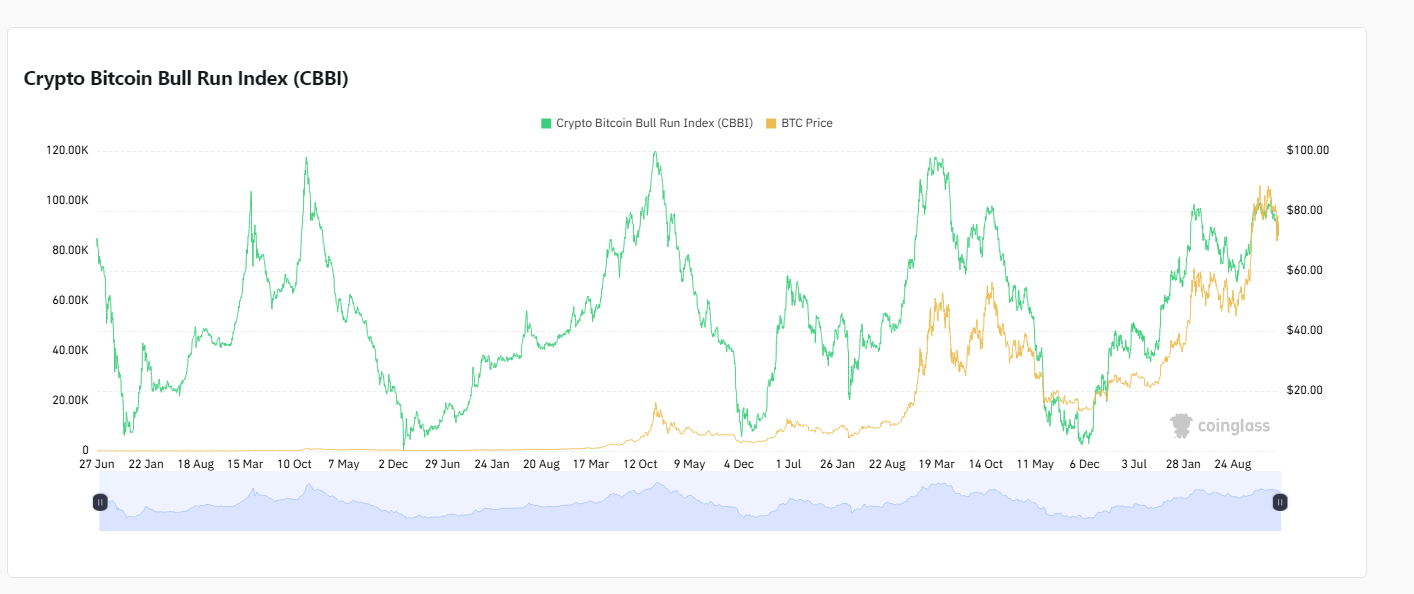This screenshot has width=1414, height=594.
Task: Click the '27 Jun' x-axis date label
Action: pyautogui.click(x=97, y=464)
